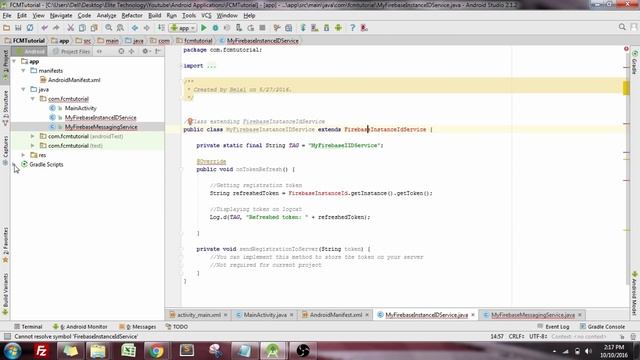
Task: Open the Messages tool window
Action: 138,327
